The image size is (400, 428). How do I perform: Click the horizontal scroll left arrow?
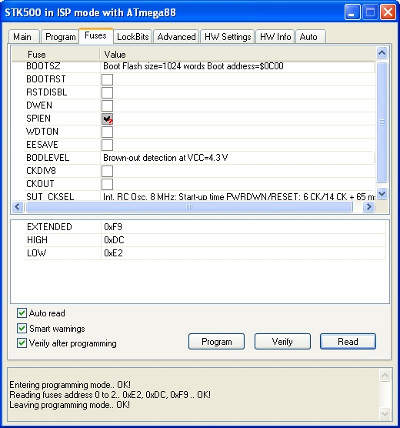point(18,207)
